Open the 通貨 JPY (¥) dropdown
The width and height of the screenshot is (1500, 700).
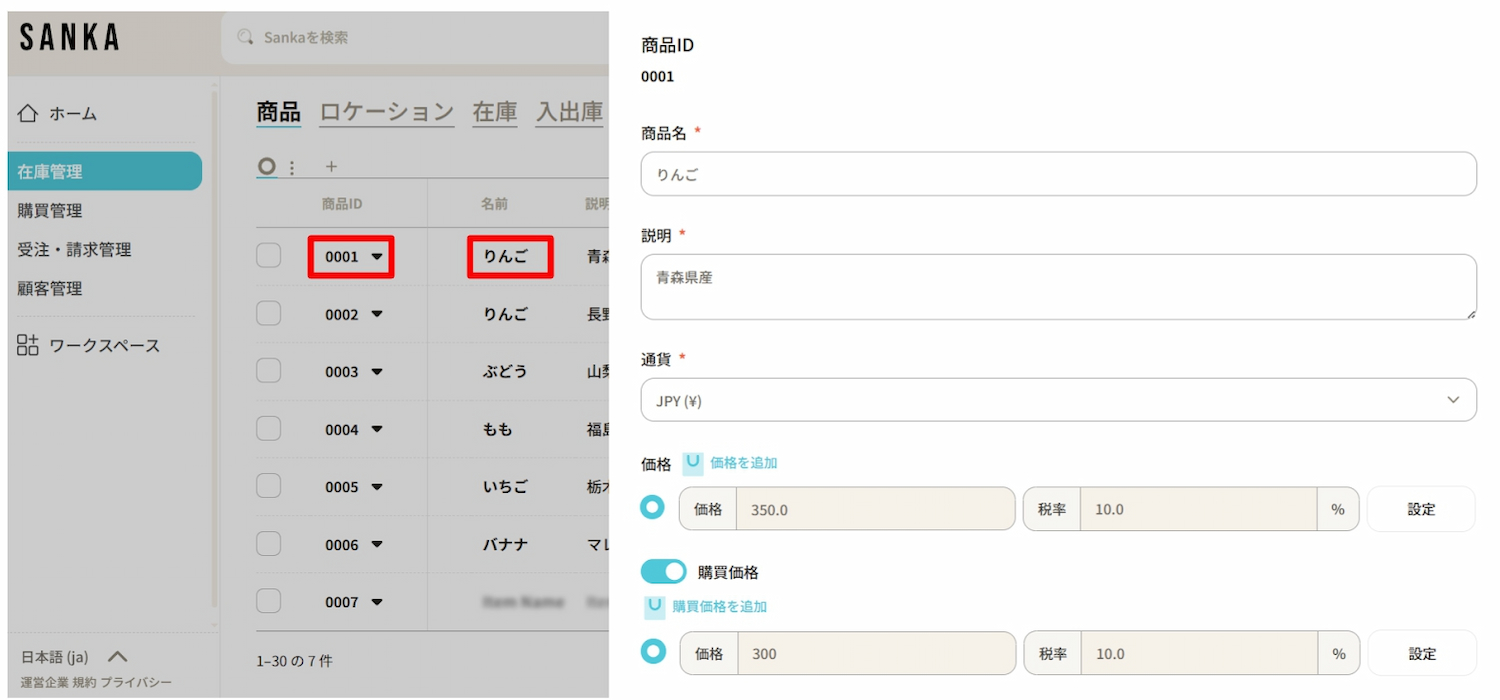(1058, 400)
